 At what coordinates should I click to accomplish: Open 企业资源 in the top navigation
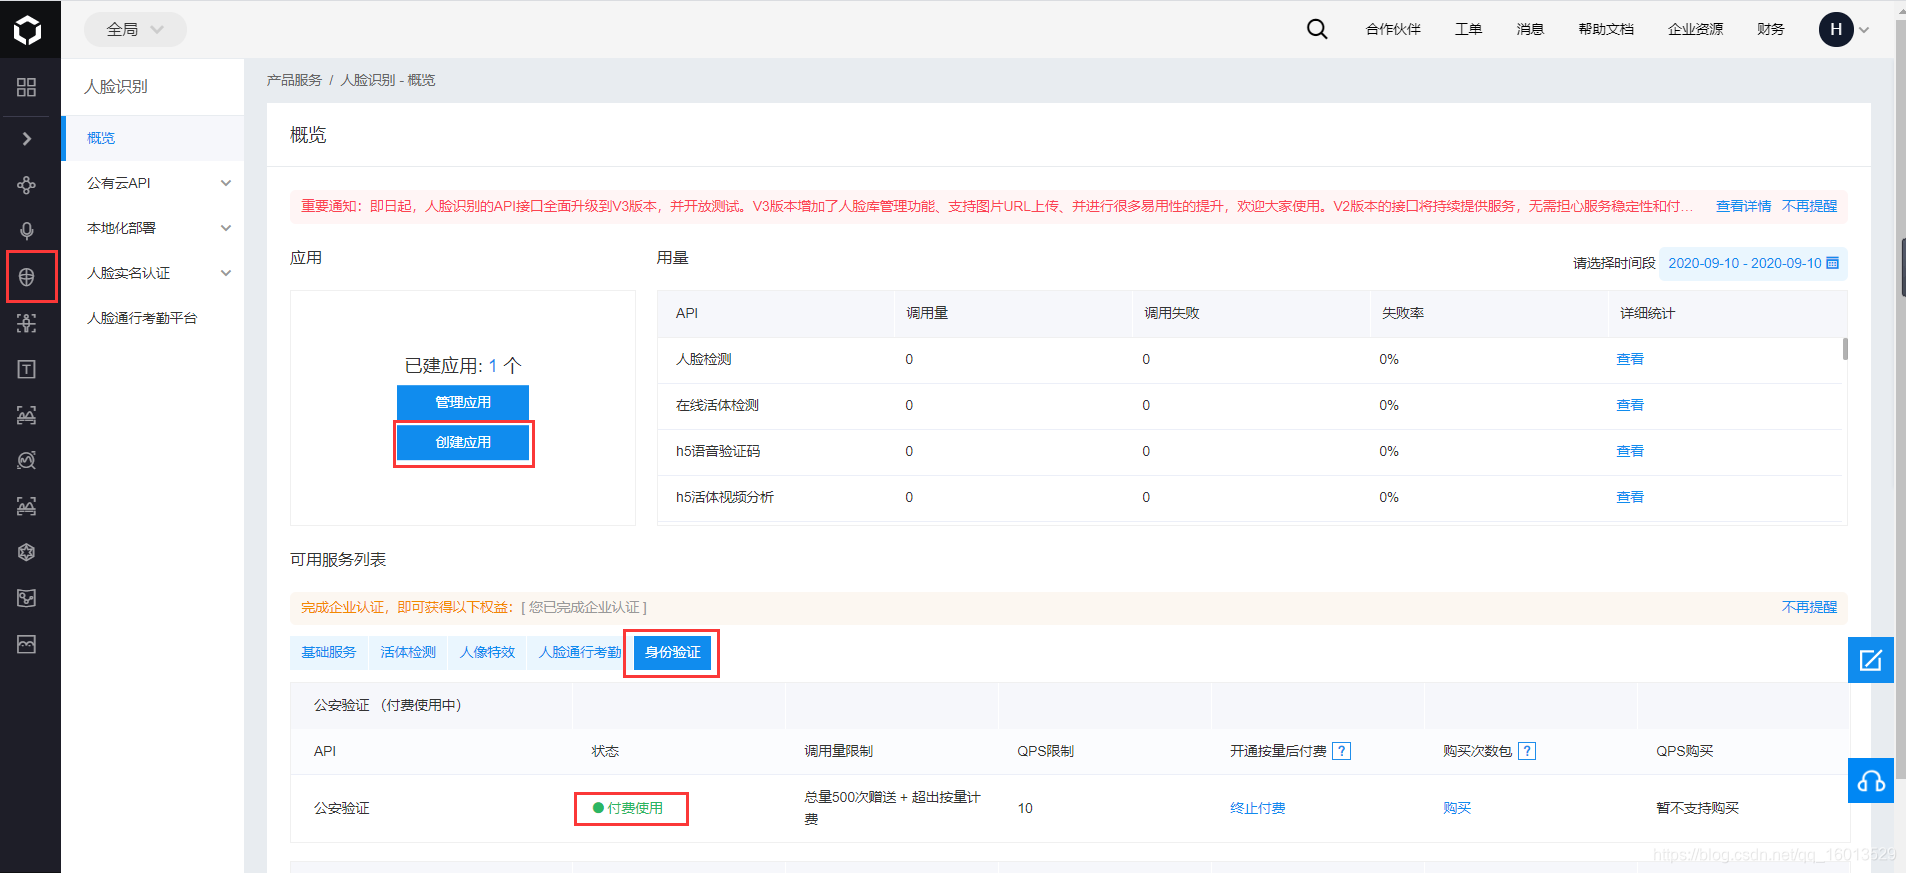(x=1695, y=29)
